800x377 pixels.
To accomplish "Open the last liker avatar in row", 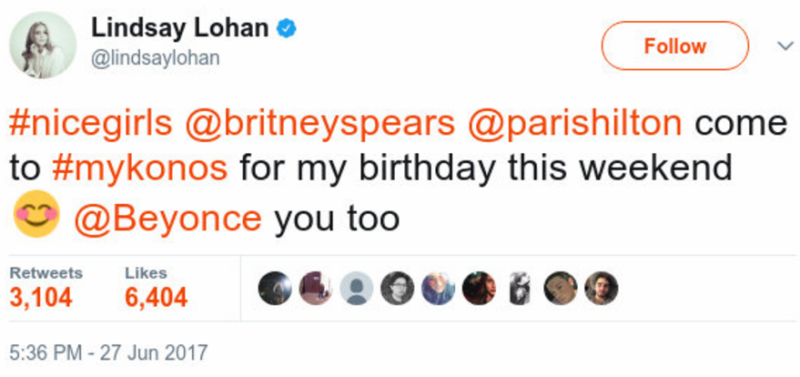I will pos(601,288).
